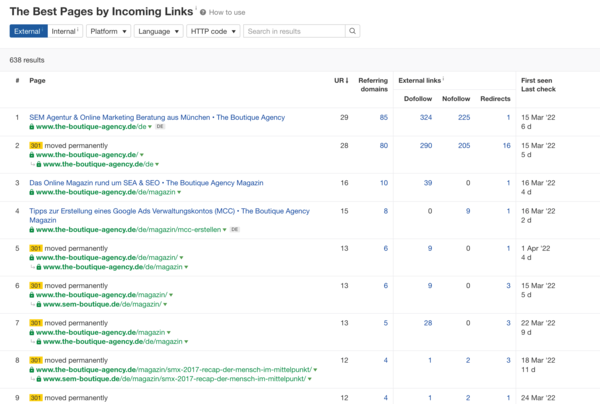This screenshot has height=404, width=600.
Task: Open the sem-boutique.de smx-2017-recap redirect target
Action: coord(174,379)
